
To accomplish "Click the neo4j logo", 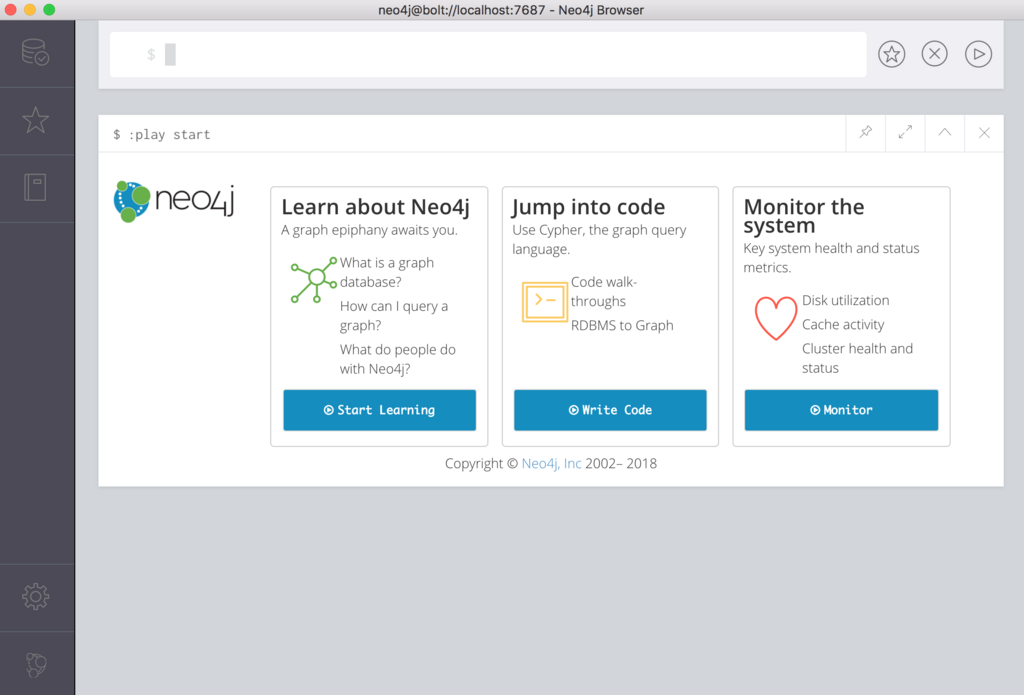I will (174, 201).
